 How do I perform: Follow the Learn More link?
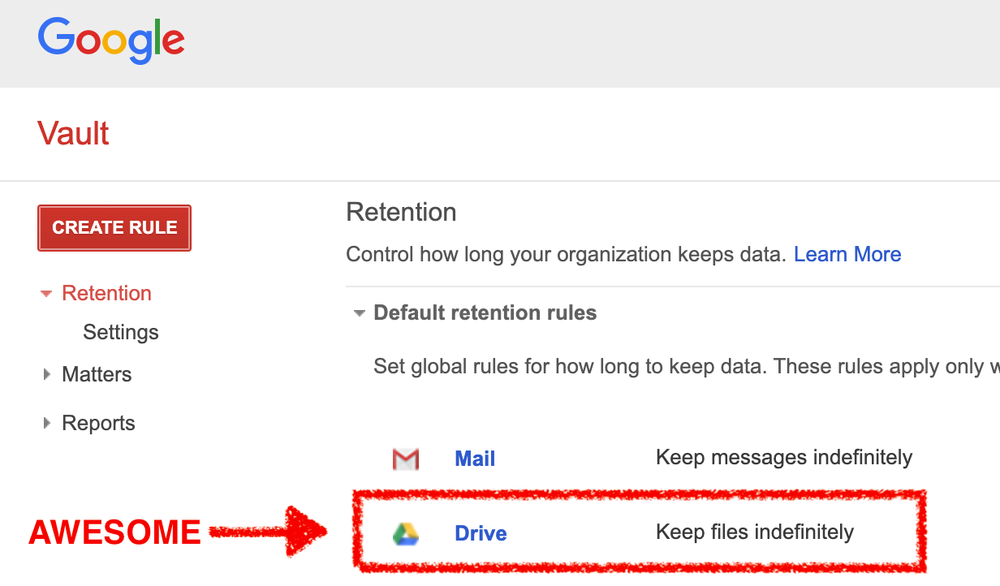[847, 254]
